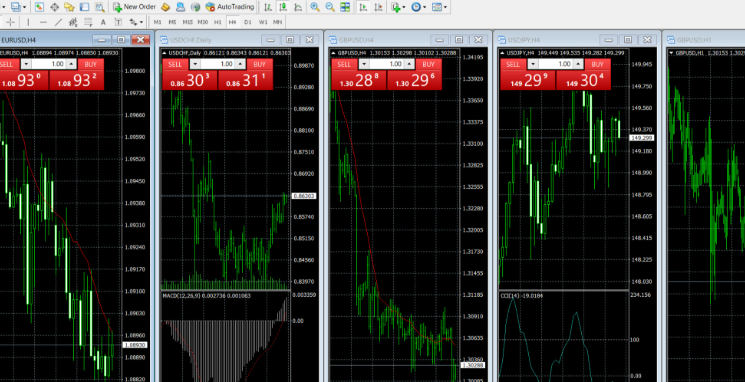745x382 pixels.
Task: Expand one-click trading panel on GBPUSD H1 chart
Action: [x=672, y=53]
